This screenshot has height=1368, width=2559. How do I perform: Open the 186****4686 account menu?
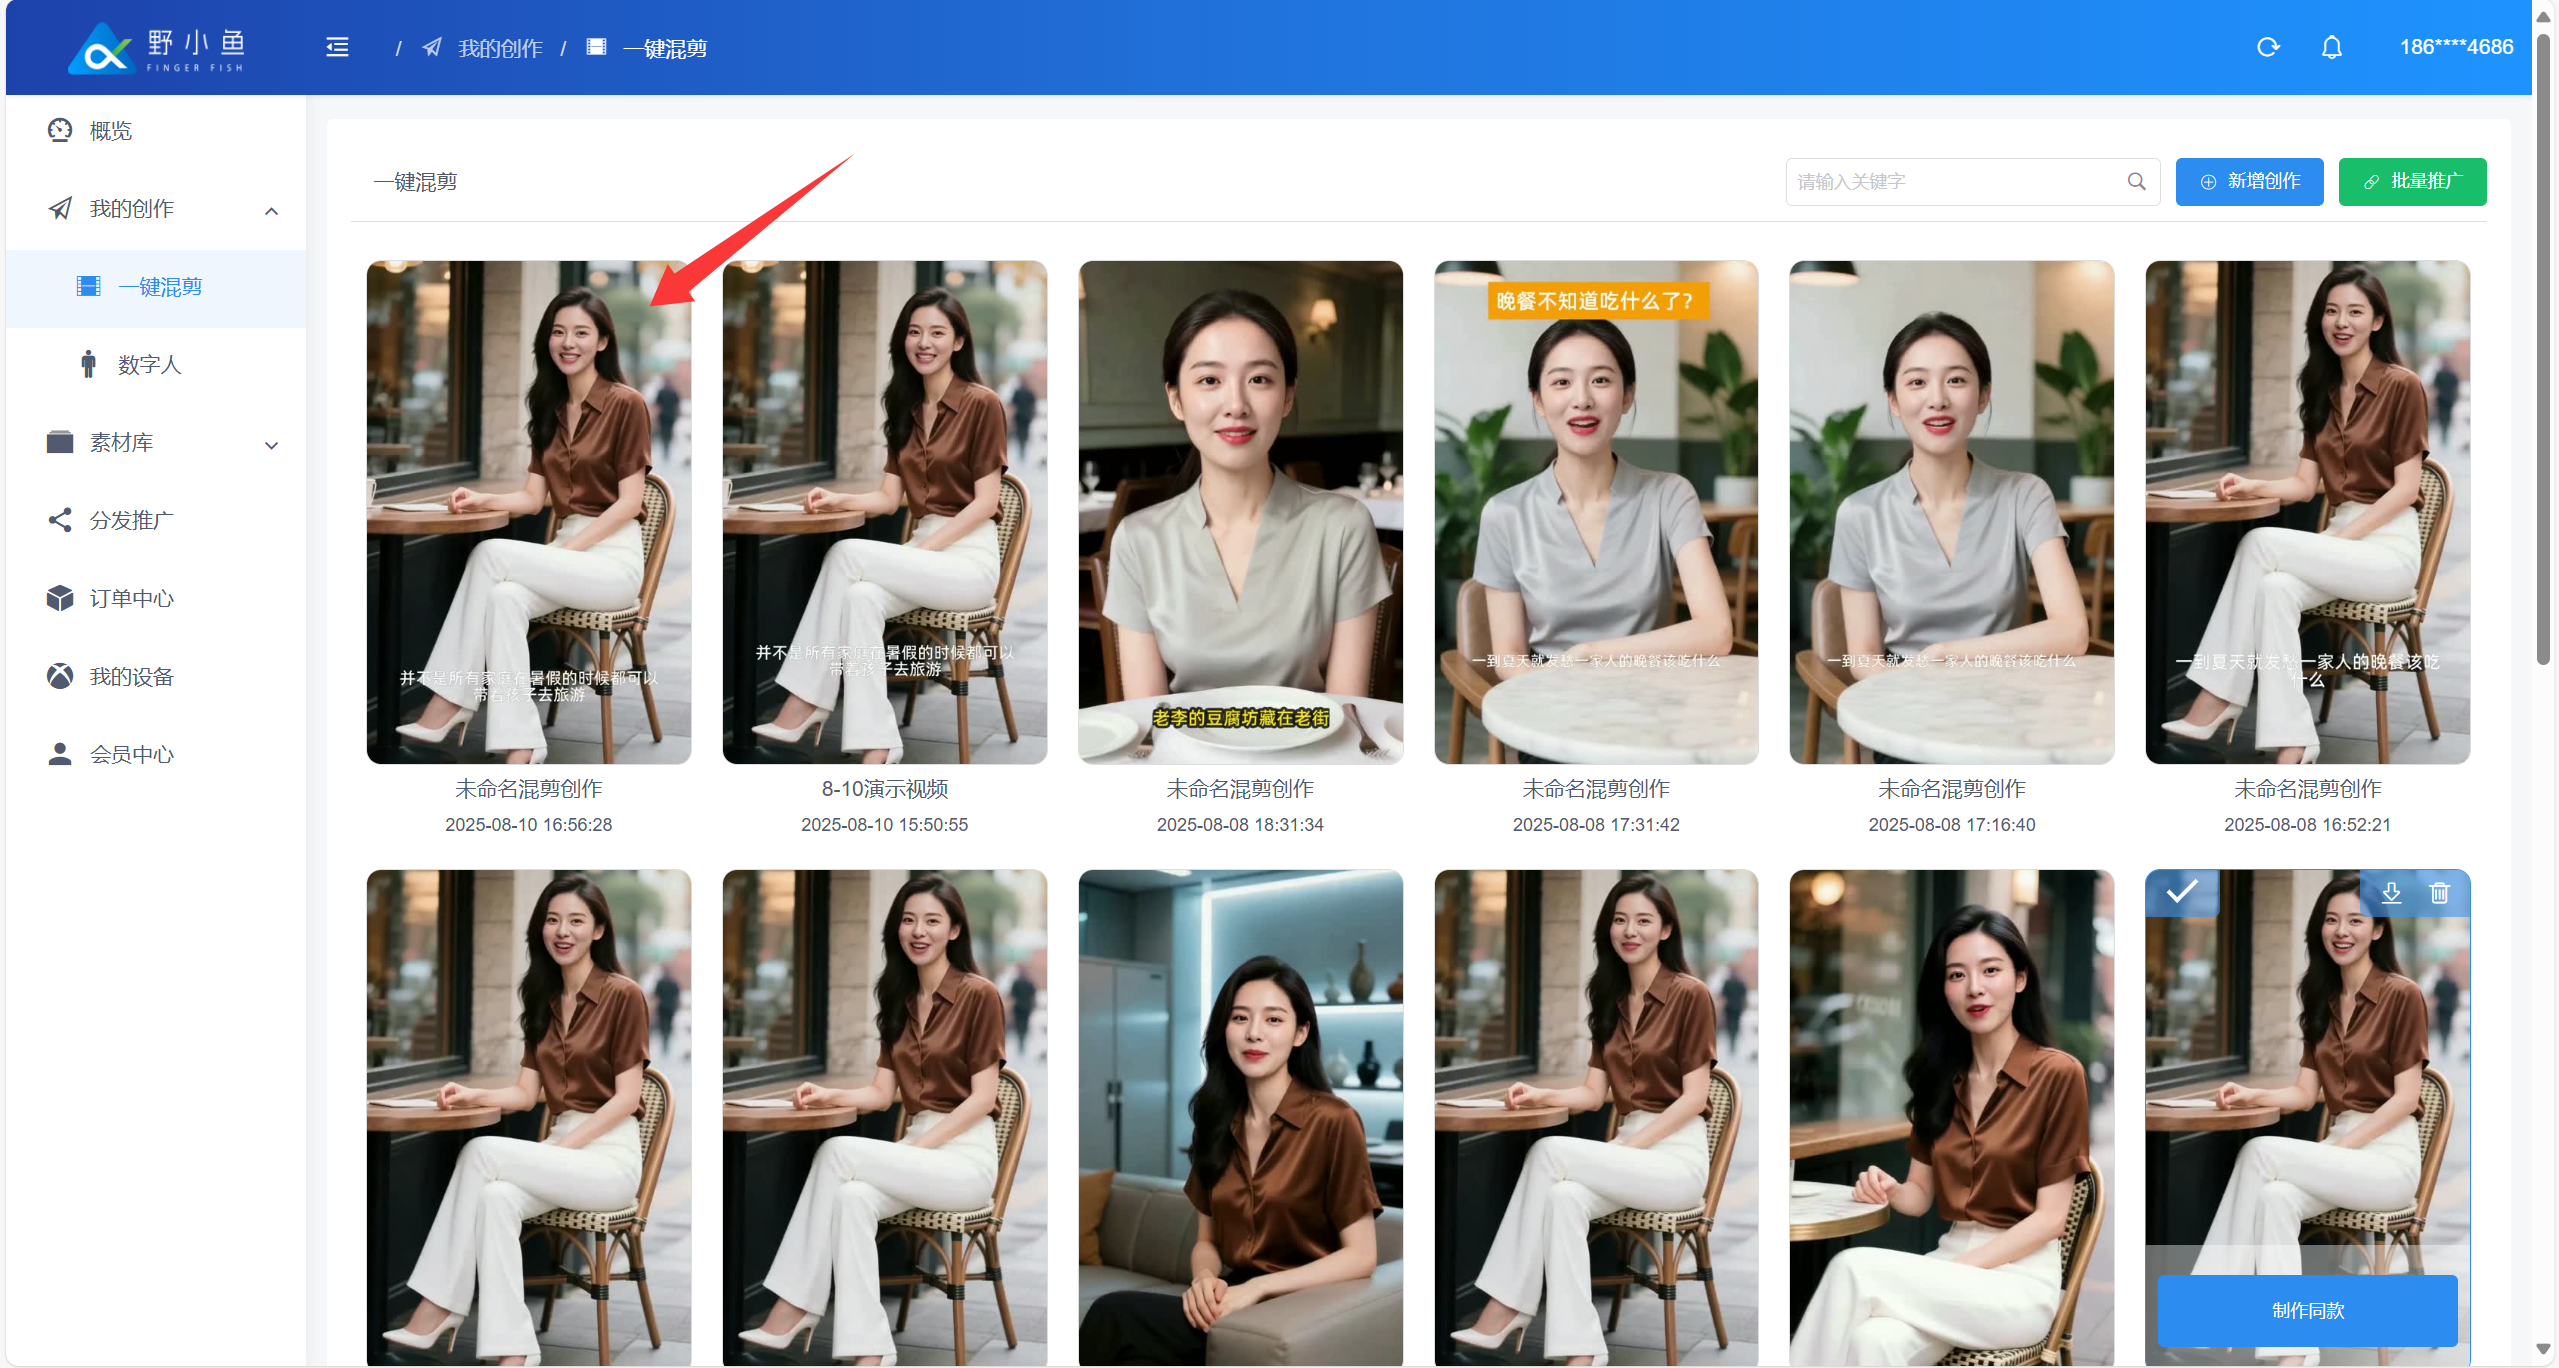tap(2455, 47)
